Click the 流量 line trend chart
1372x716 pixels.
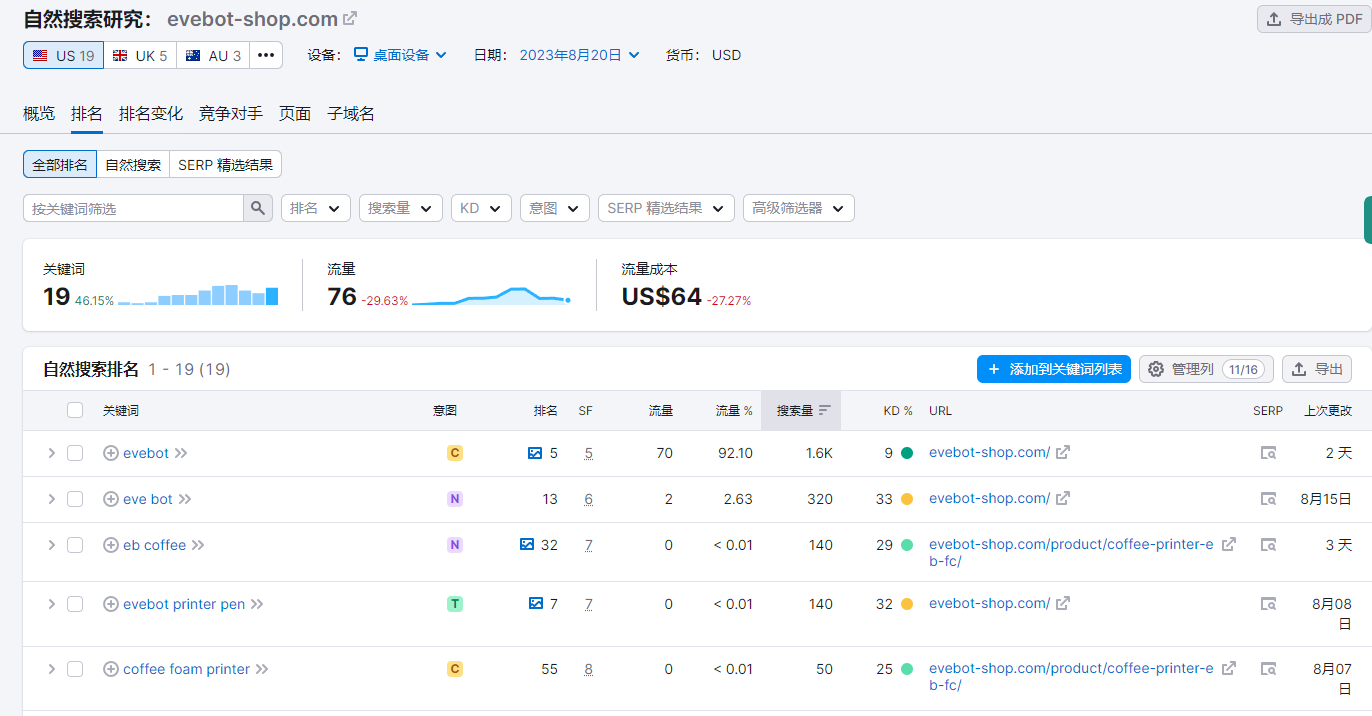[491, 295]
